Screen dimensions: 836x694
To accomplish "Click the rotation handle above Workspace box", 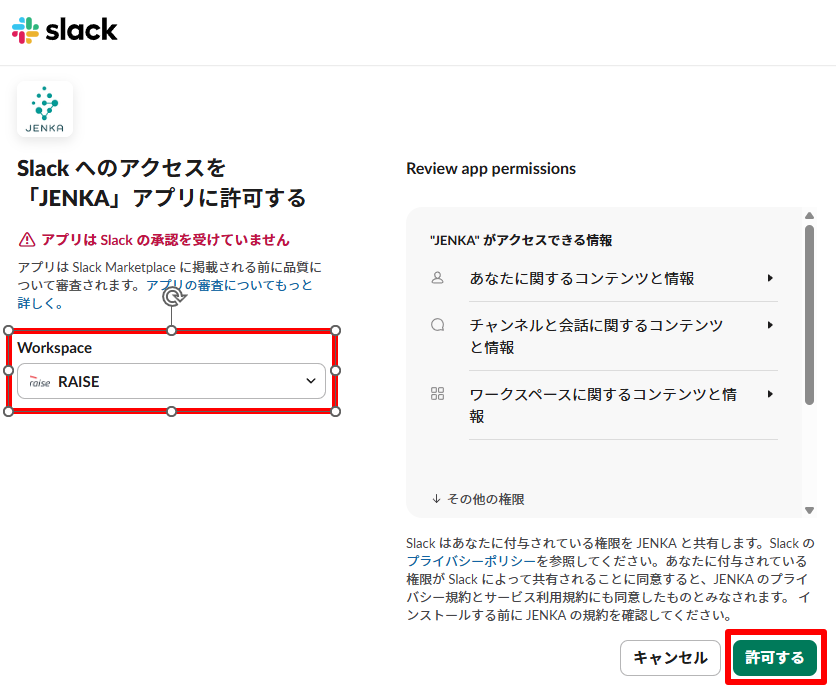I will (x=172, y=297).
